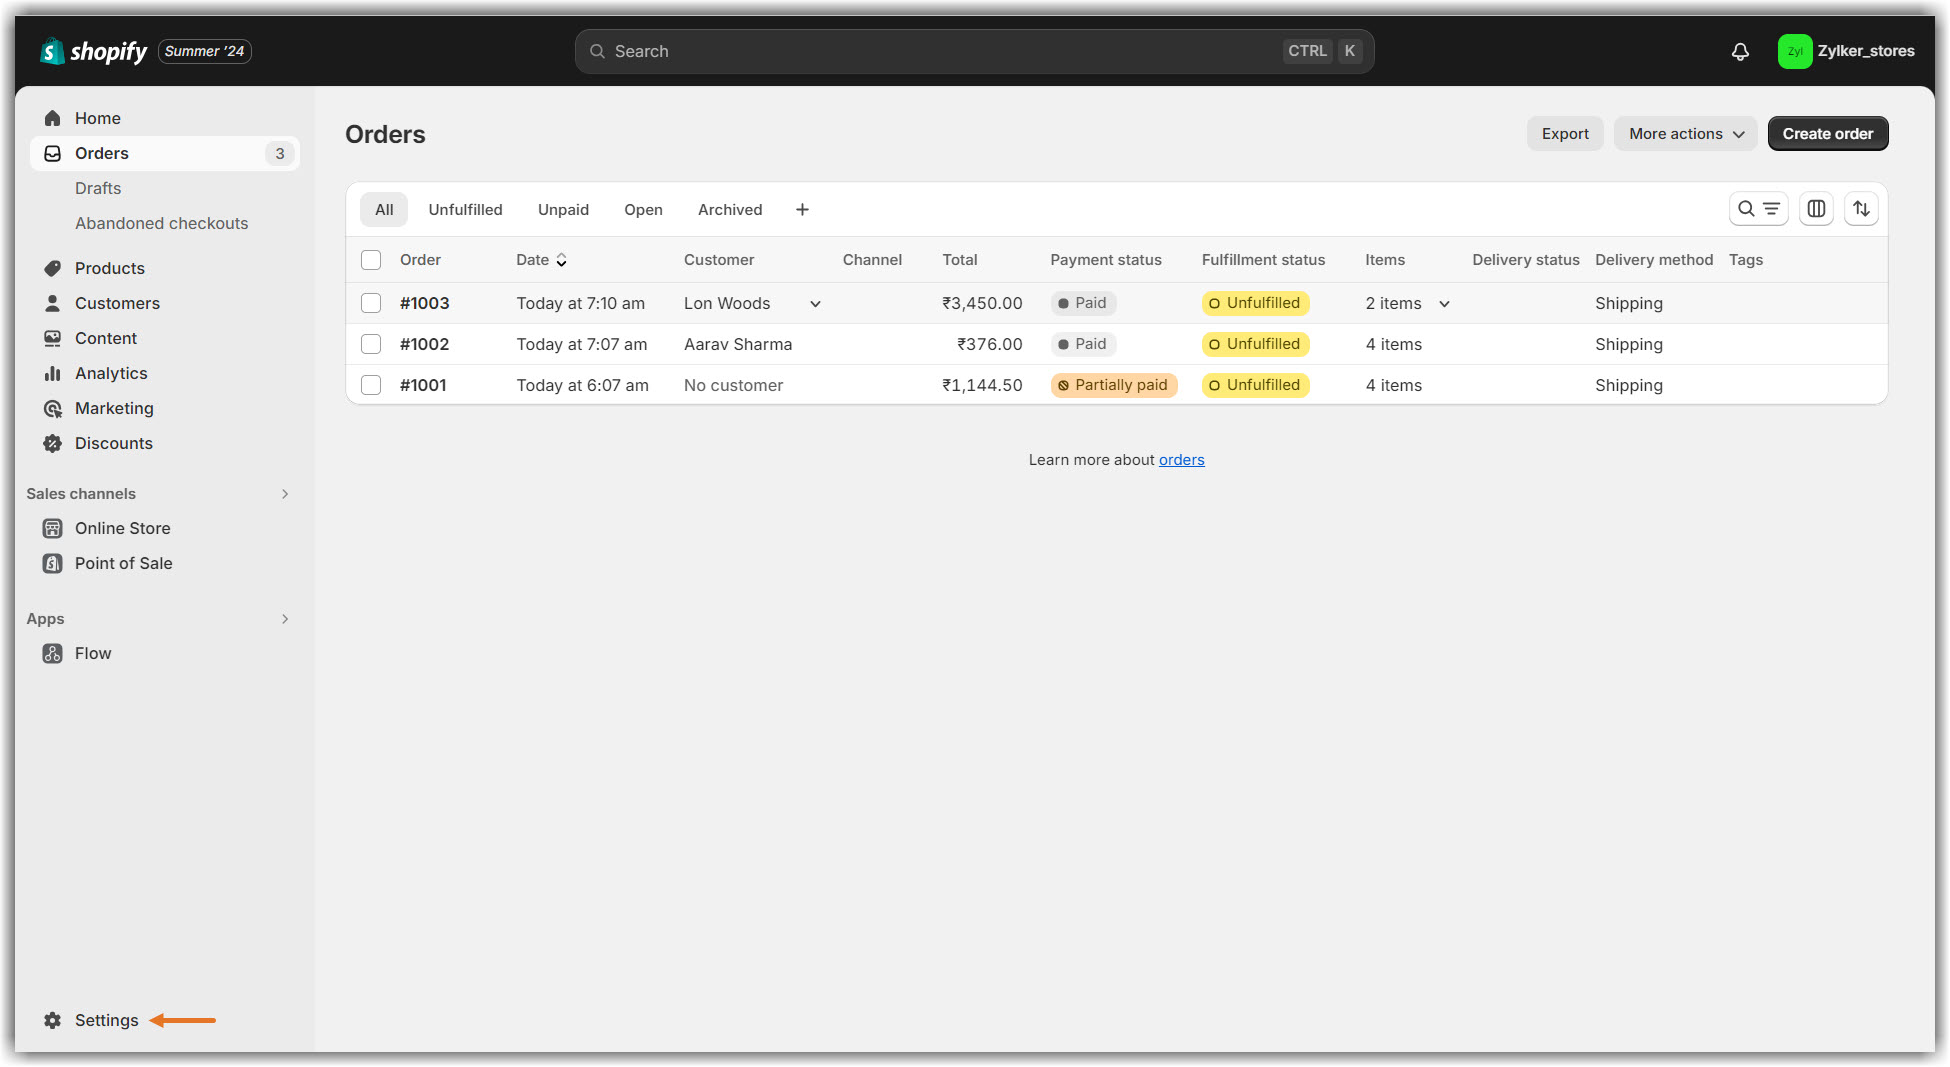Open the orders help link
The width and height of the screenshot is (1950, 1067).
(x=1181, y=460)
